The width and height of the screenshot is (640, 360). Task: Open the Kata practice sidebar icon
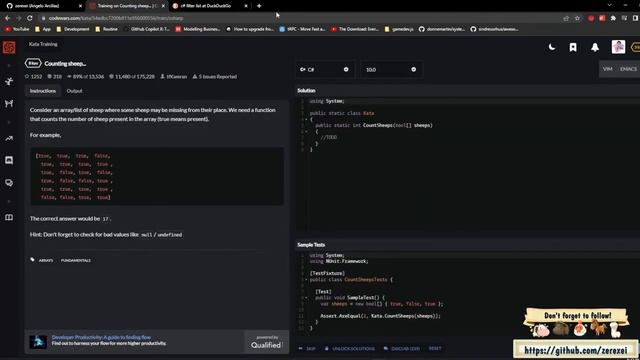coord(9,82)
